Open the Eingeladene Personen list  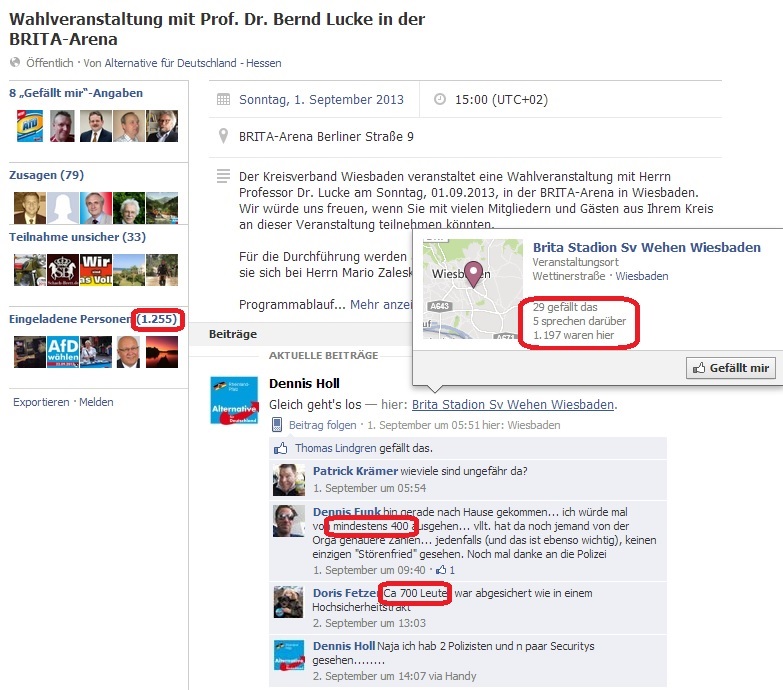click(93, 319)
